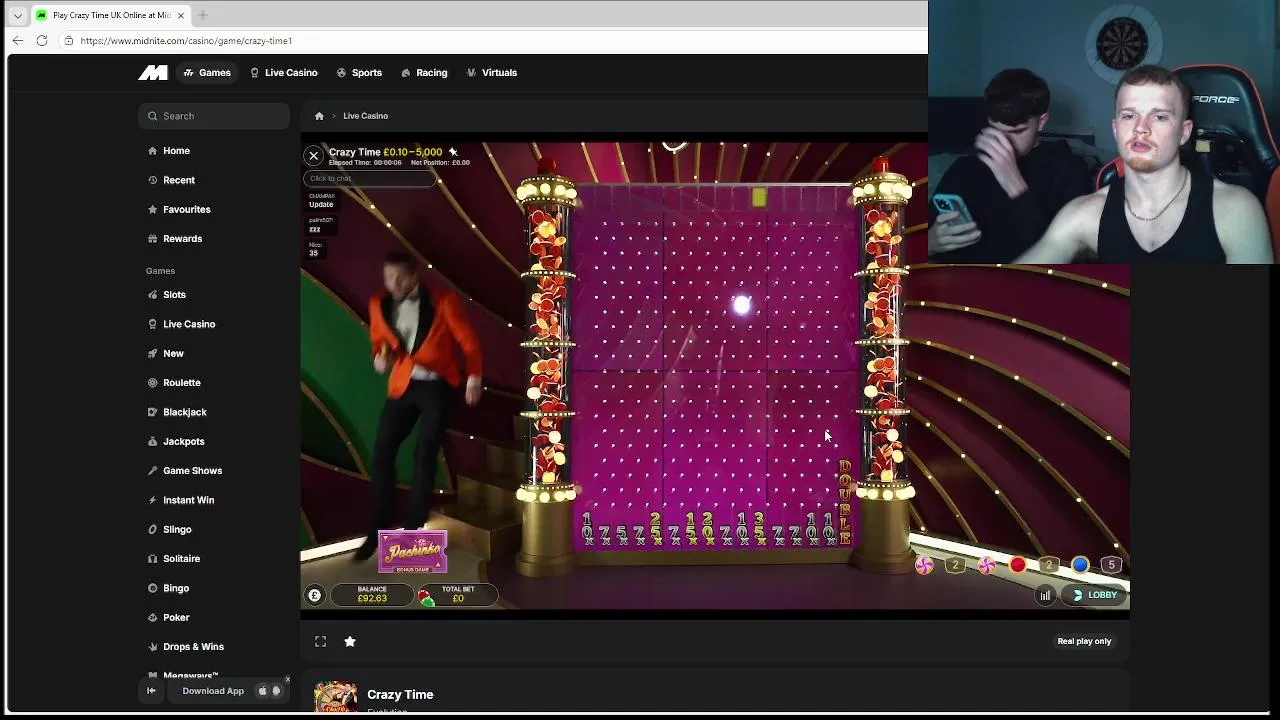Image resolution: width=1280 pixels, height=720 pixels.
Task: Click the chat input in the game
Action: (370, 178)
